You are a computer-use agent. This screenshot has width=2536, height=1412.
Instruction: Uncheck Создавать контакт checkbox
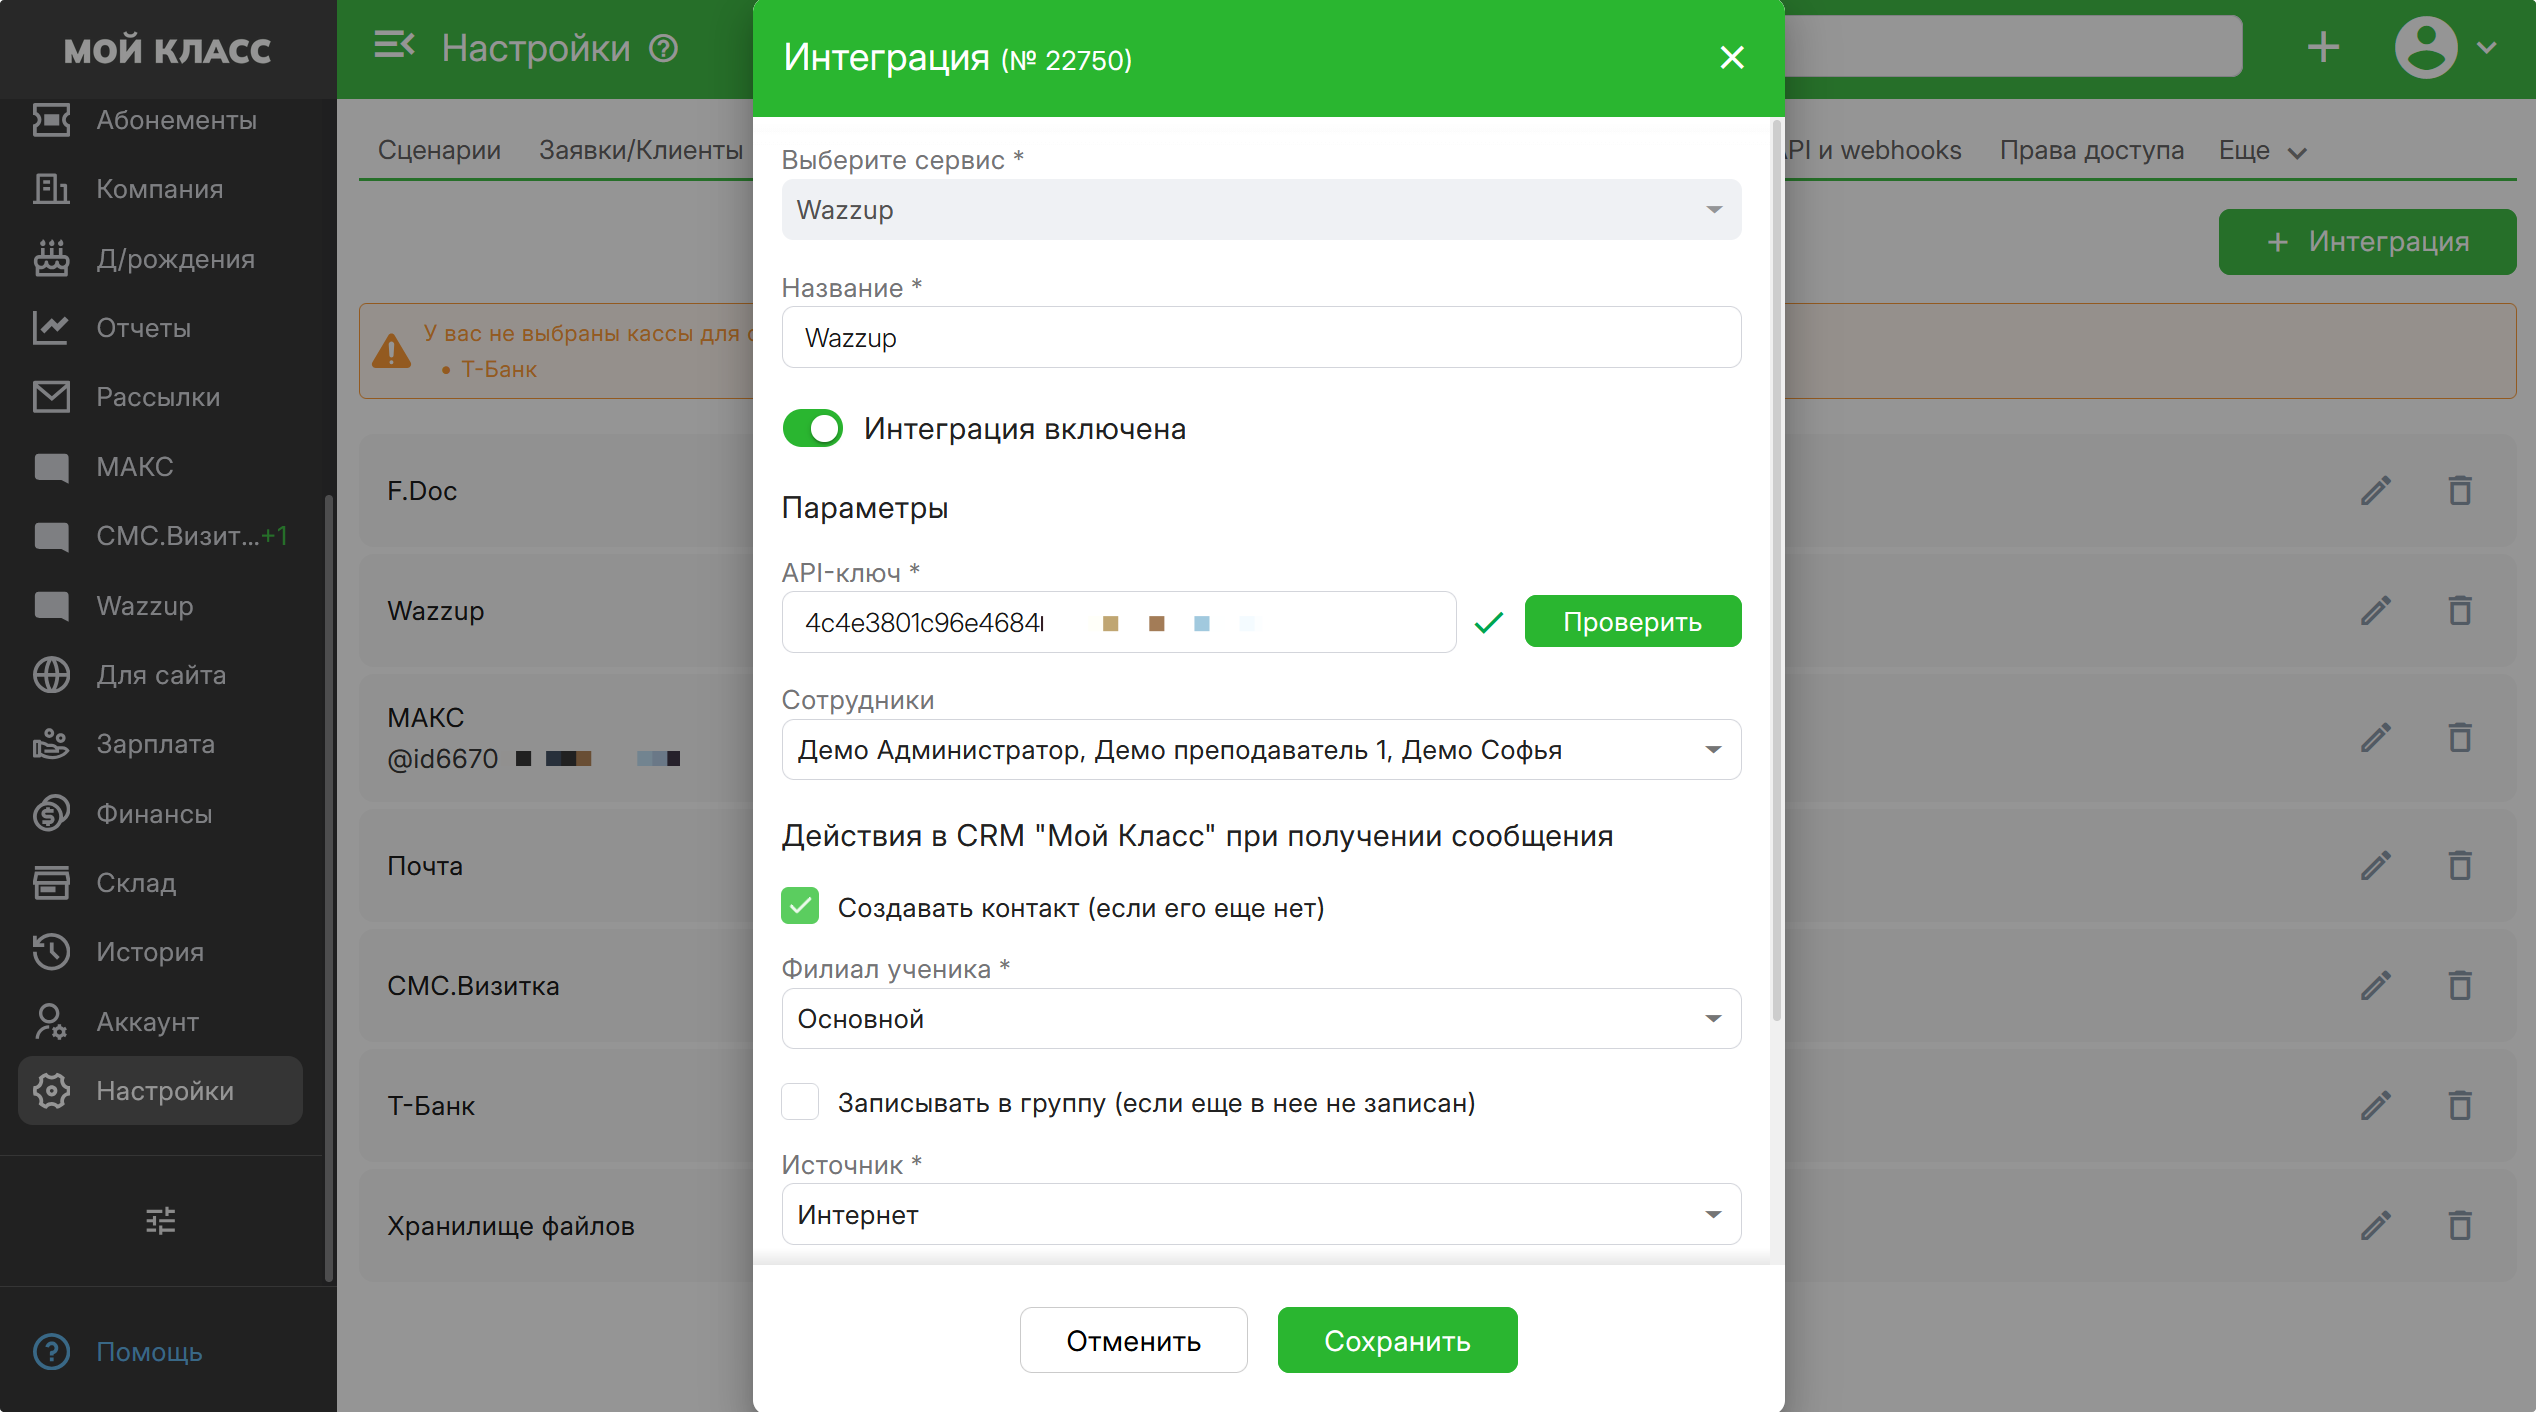(800, 907)
